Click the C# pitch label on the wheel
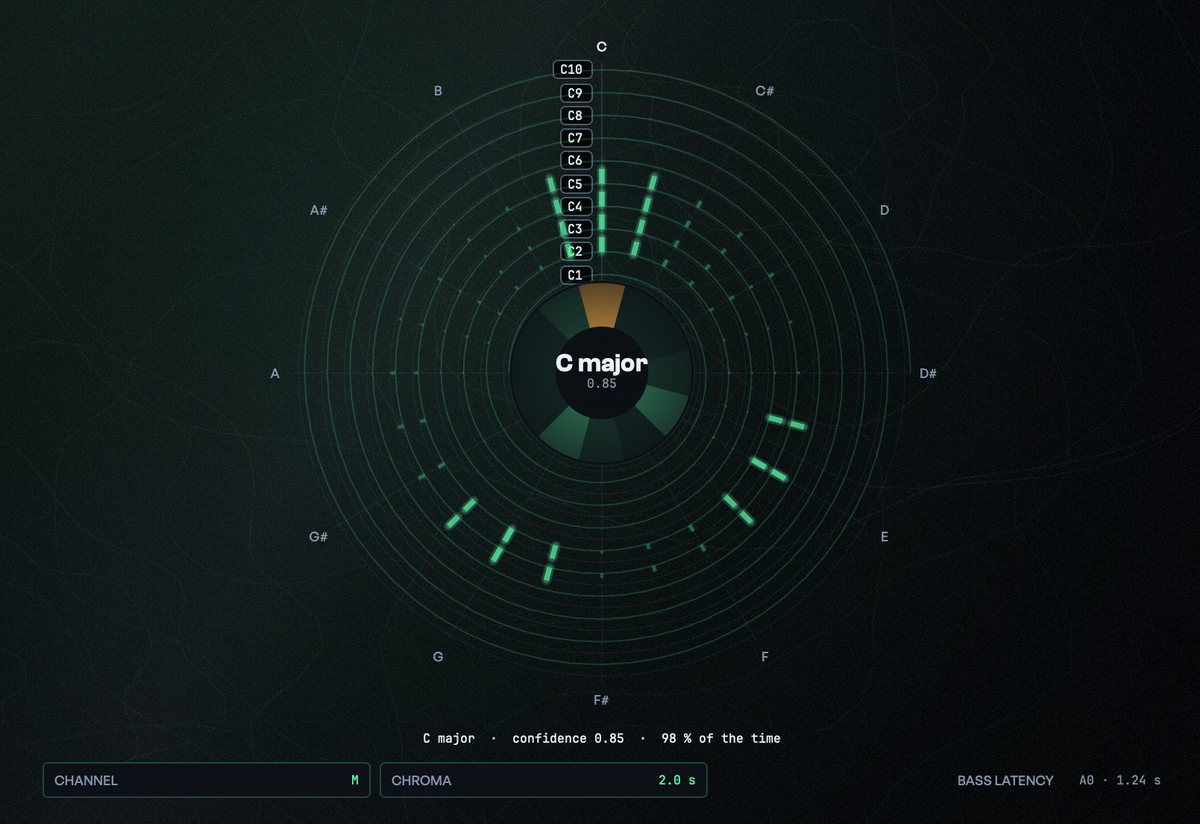This screenshot has width=1200, height=824. (x=765, y=91)
